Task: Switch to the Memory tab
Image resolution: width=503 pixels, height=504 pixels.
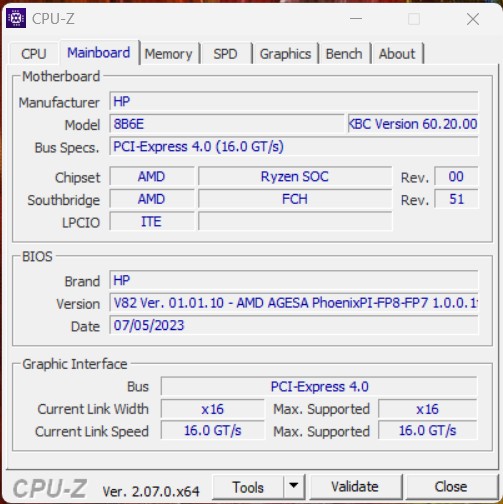Action: coord(168,54)
